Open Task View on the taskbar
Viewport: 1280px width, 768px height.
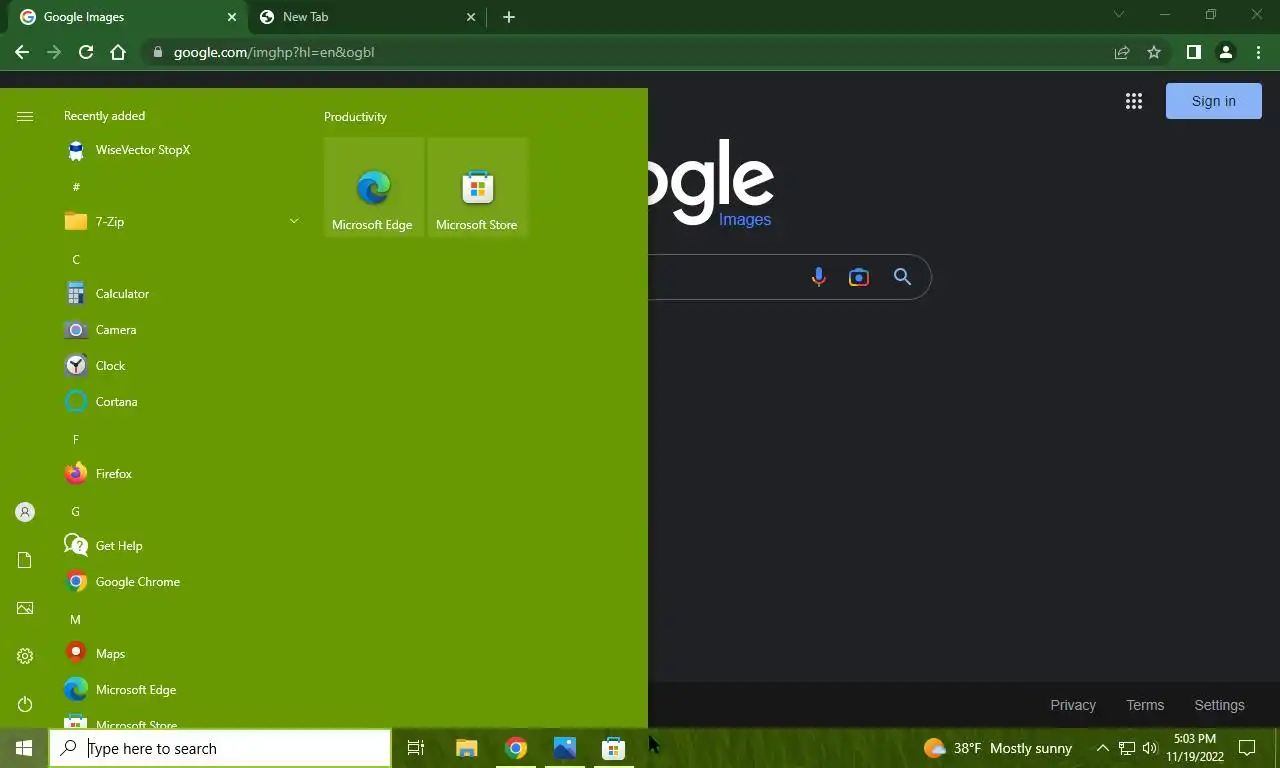416,748
